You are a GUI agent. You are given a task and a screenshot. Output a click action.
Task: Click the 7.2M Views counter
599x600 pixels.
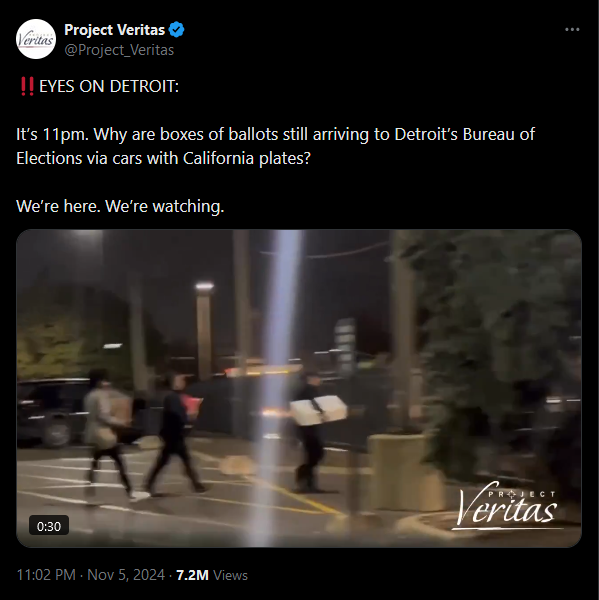(212, 575)
